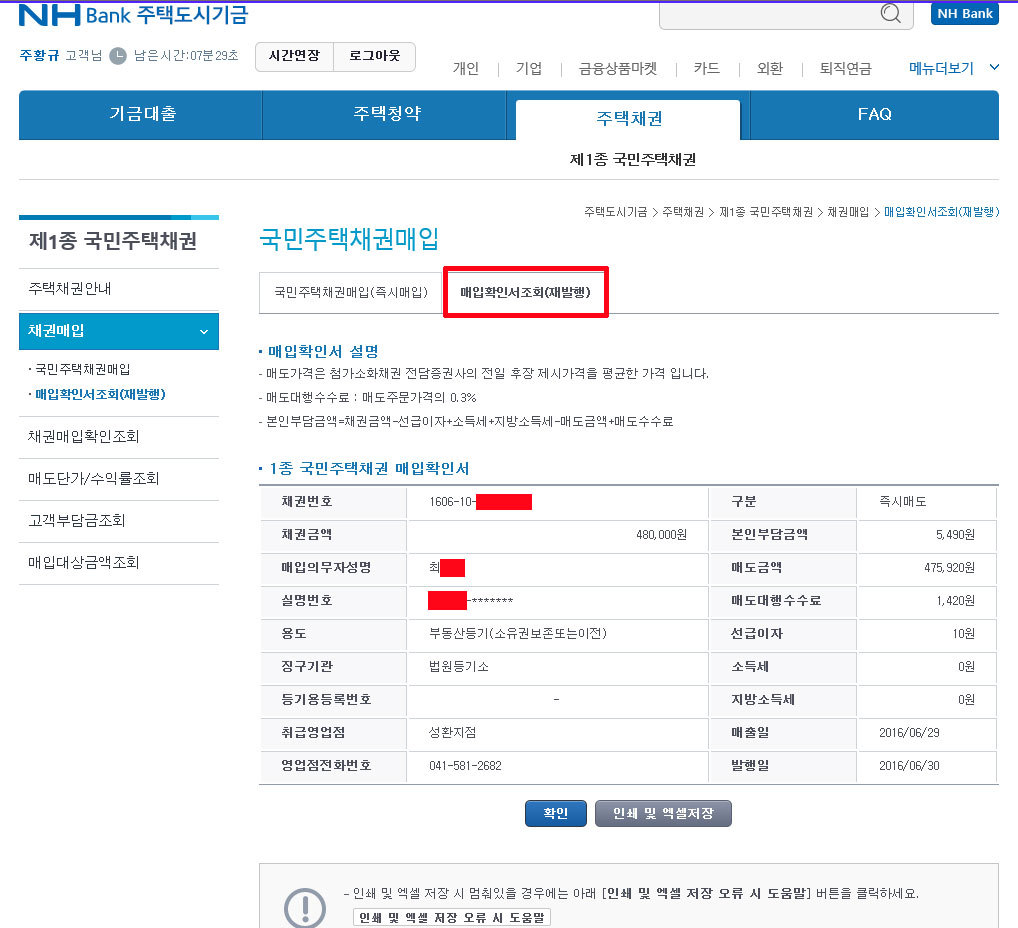The image size is (1018, 928).
Task: Select the 국민주택채권매입(즉시매입) tab
Action: click(351, 293)
